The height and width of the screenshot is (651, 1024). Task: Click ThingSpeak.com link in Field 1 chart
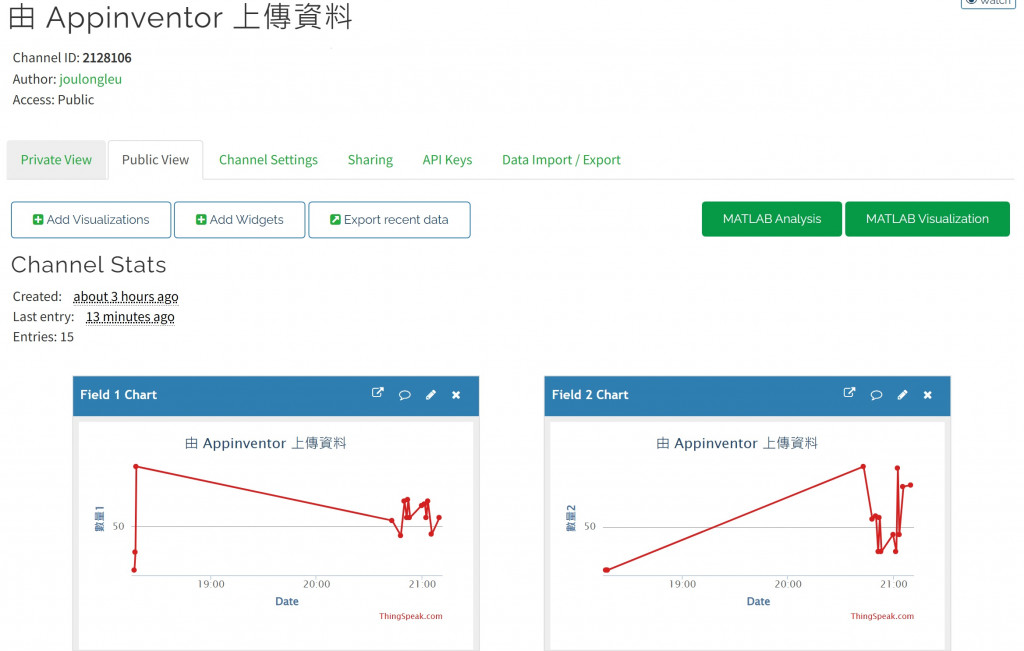coord(410,616)
